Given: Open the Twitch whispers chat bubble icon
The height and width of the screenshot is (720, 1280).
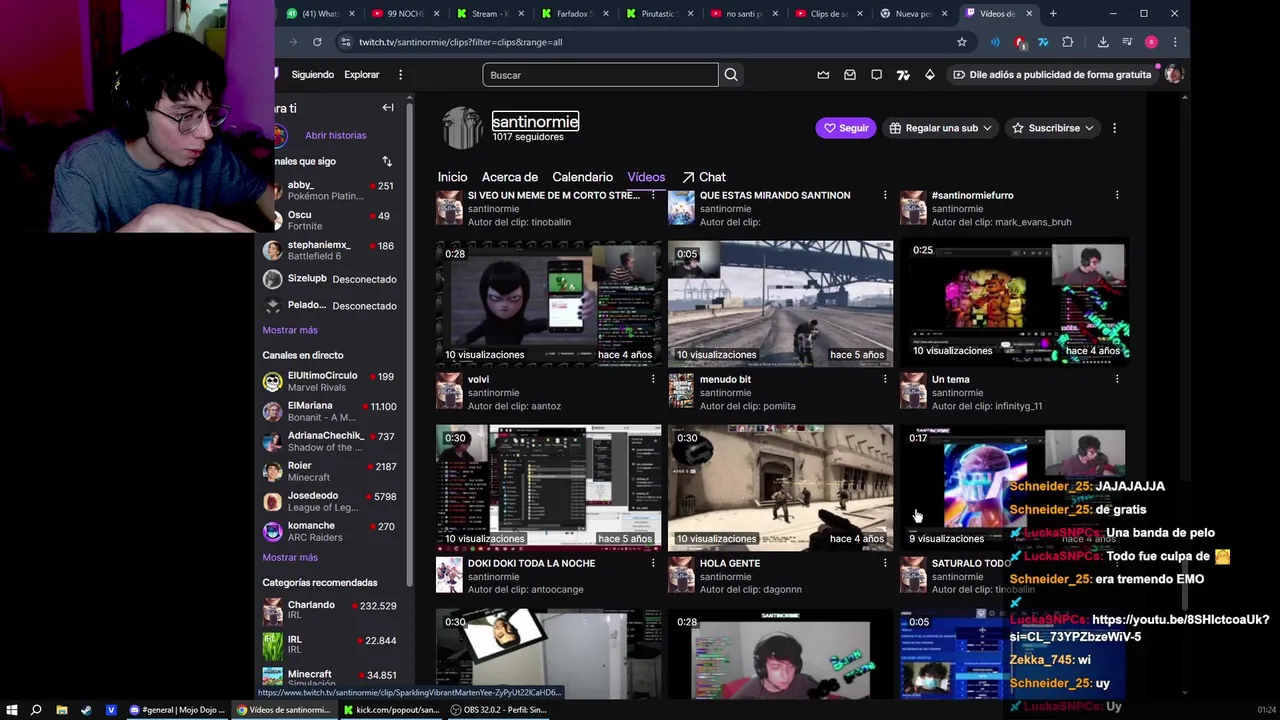Looking at the screenshot, I should tap(877, 75).
